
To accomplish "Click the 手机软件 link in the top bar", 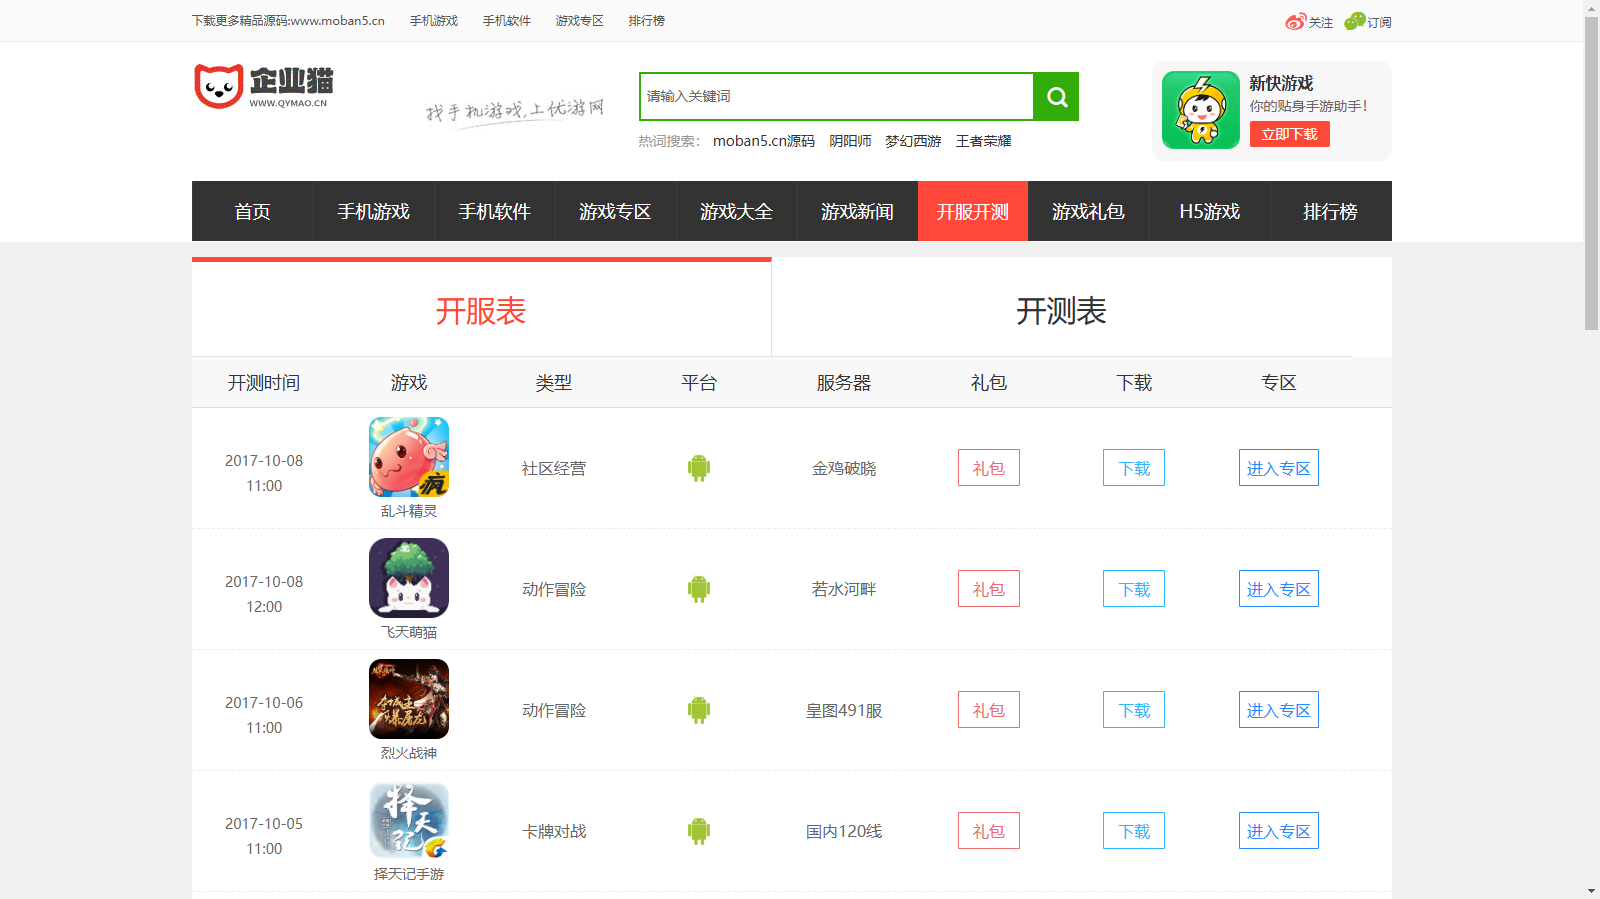I will pyautogui.click(x=507, y=21).
